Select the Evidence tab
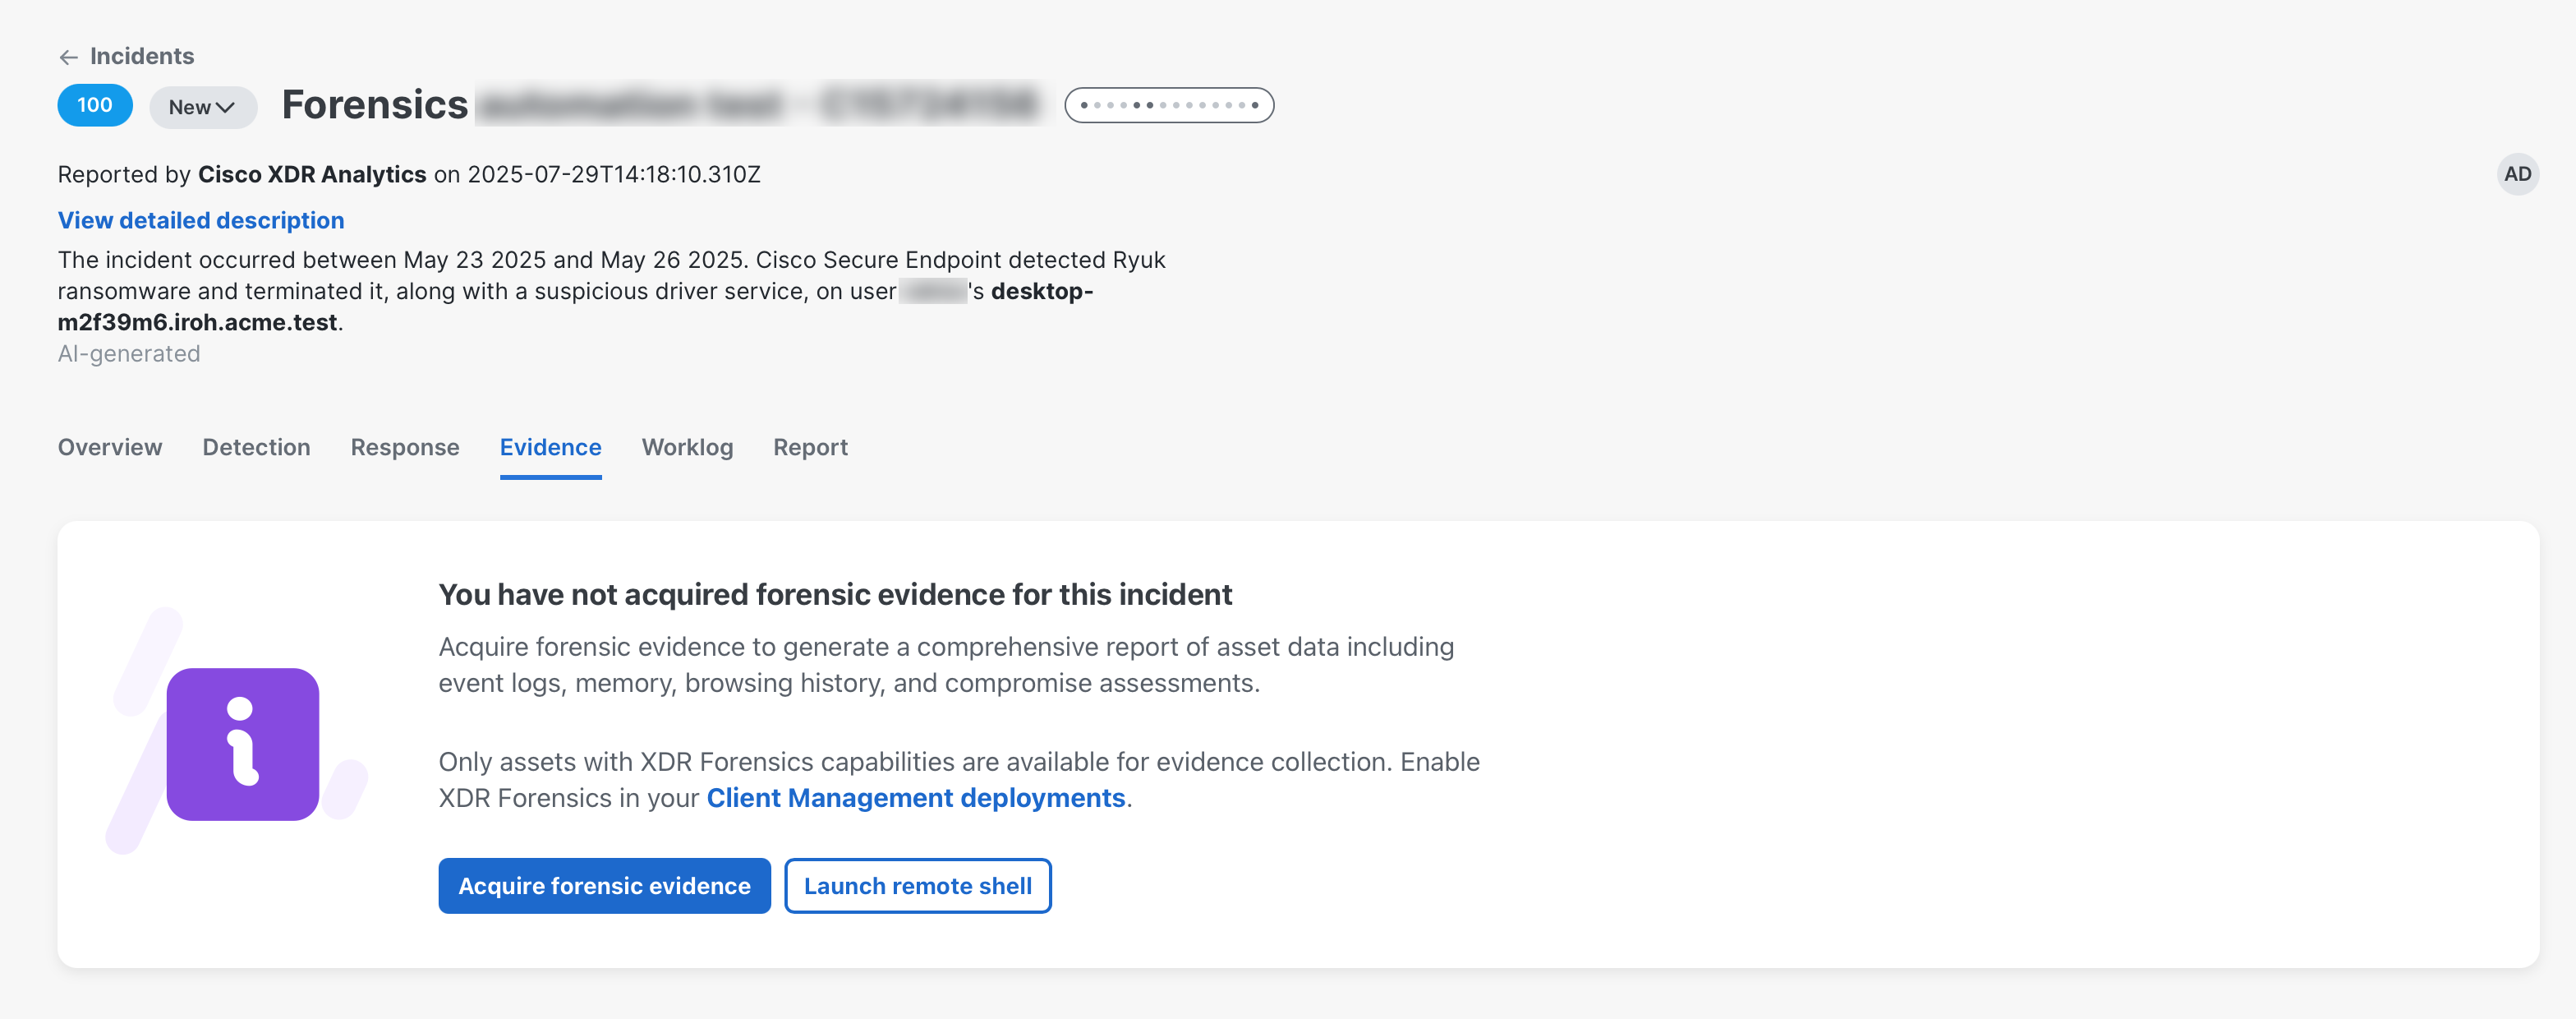Image resolution: width=2576 pixels, height=1019 pixels. click(x=550, y=448)
